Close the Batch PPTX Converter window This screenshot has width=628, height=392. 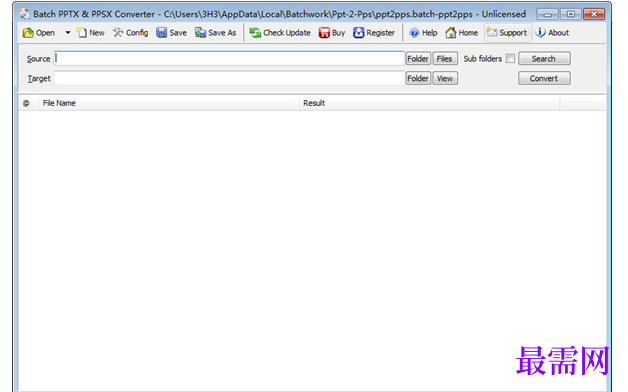(x=594, y=14)
